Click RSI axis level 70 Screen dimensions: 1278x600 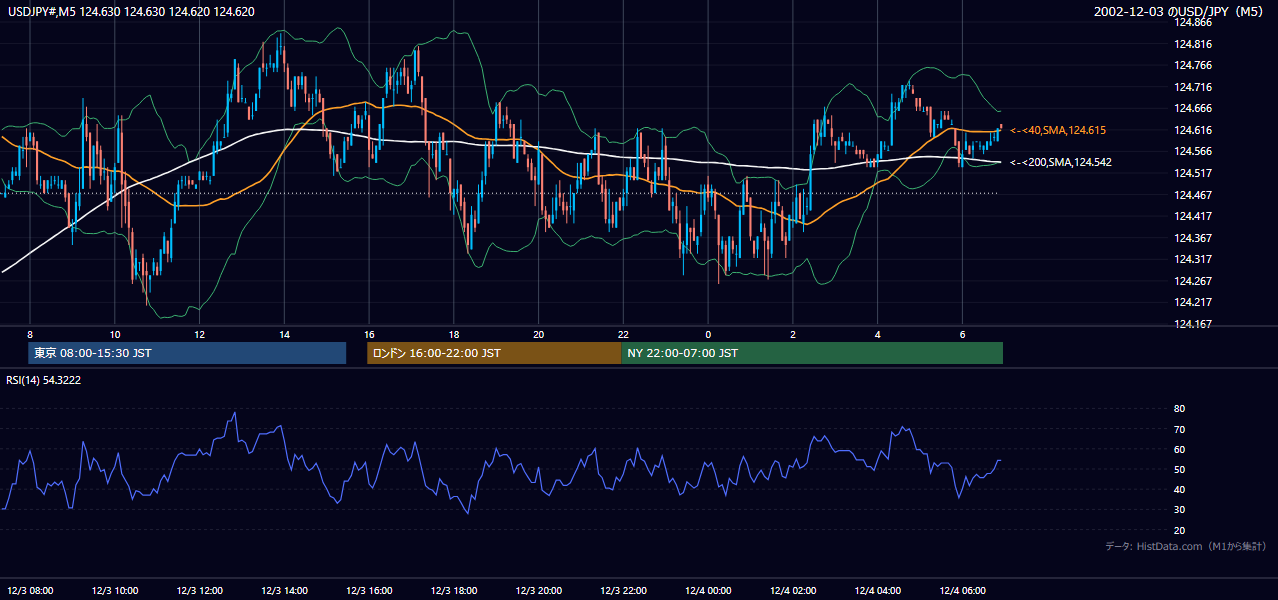click(x=1180, y=429)
